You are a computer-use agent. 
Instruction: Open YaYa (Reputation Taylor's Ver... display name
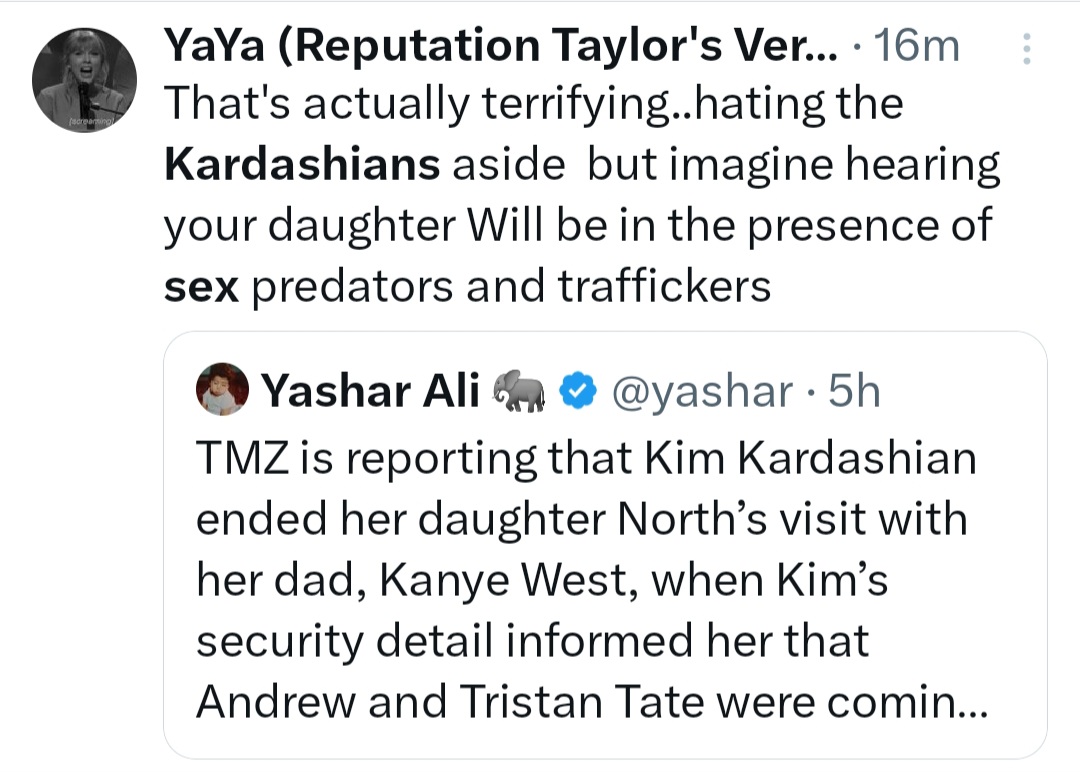pos(489,46)
